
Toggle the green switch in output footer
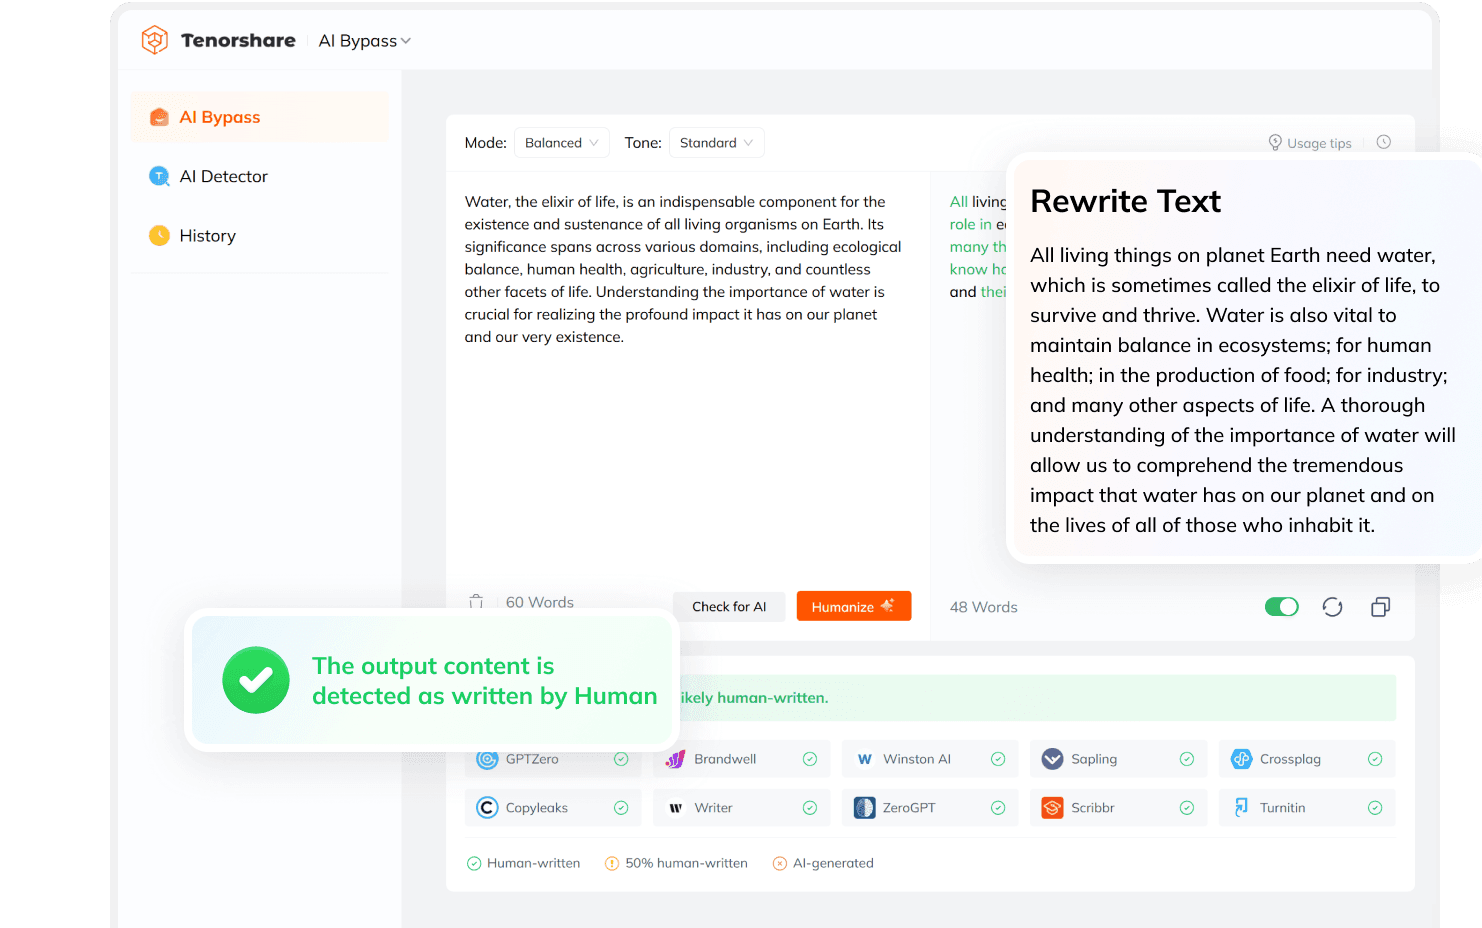tap(1281, 607)
